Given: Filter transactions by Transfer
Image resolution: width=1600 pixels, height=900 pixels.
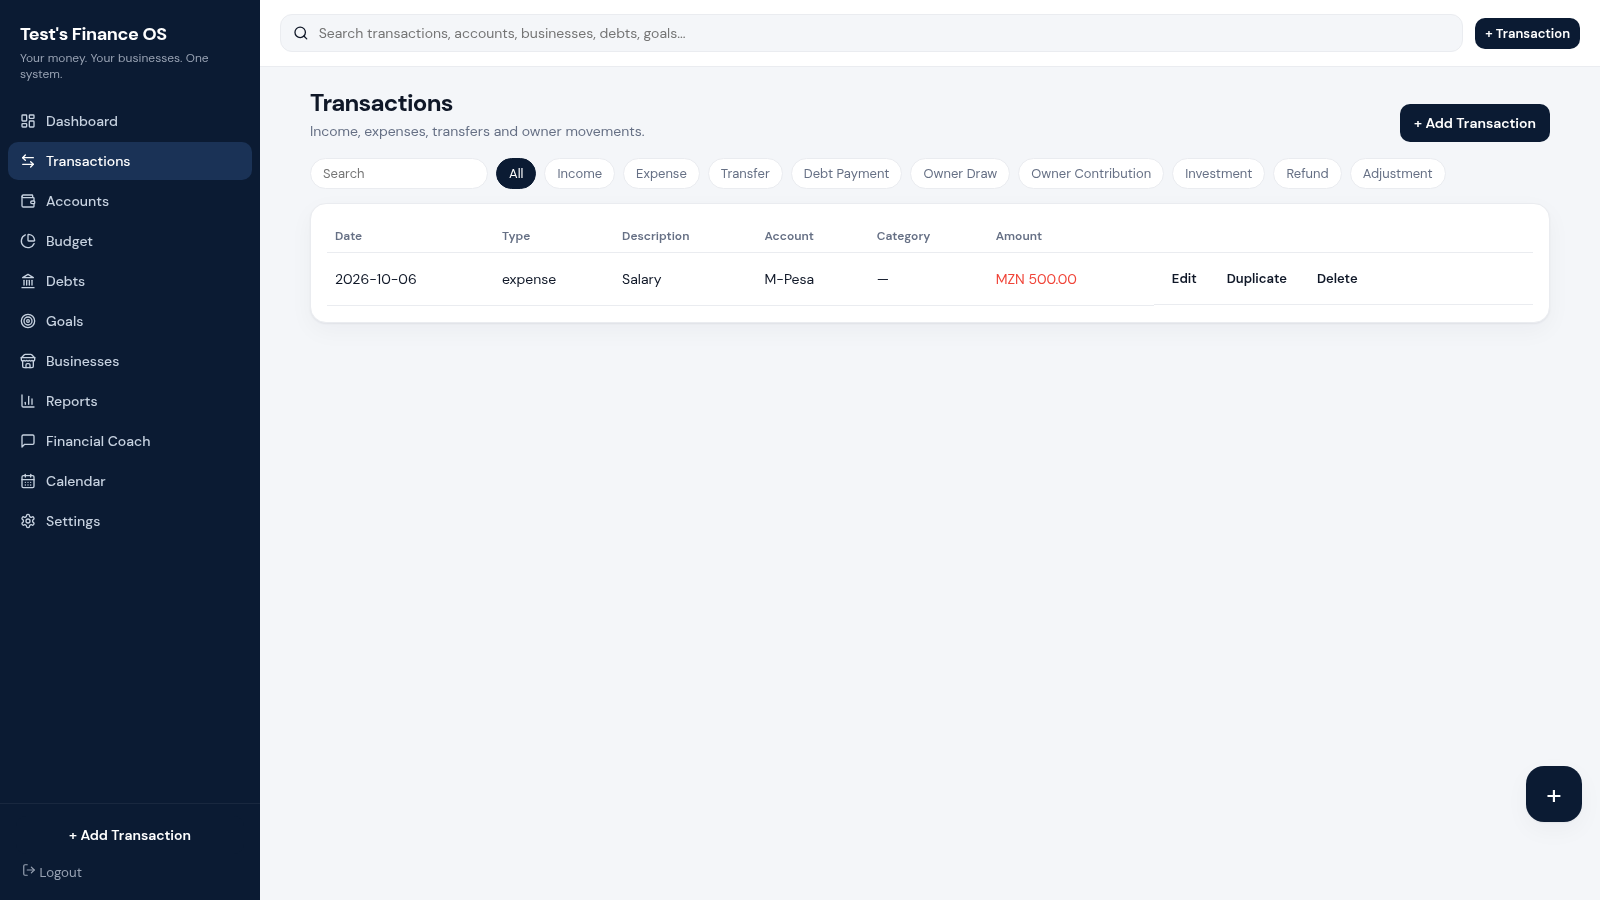Looking at the screenshot, I should 745,173.
